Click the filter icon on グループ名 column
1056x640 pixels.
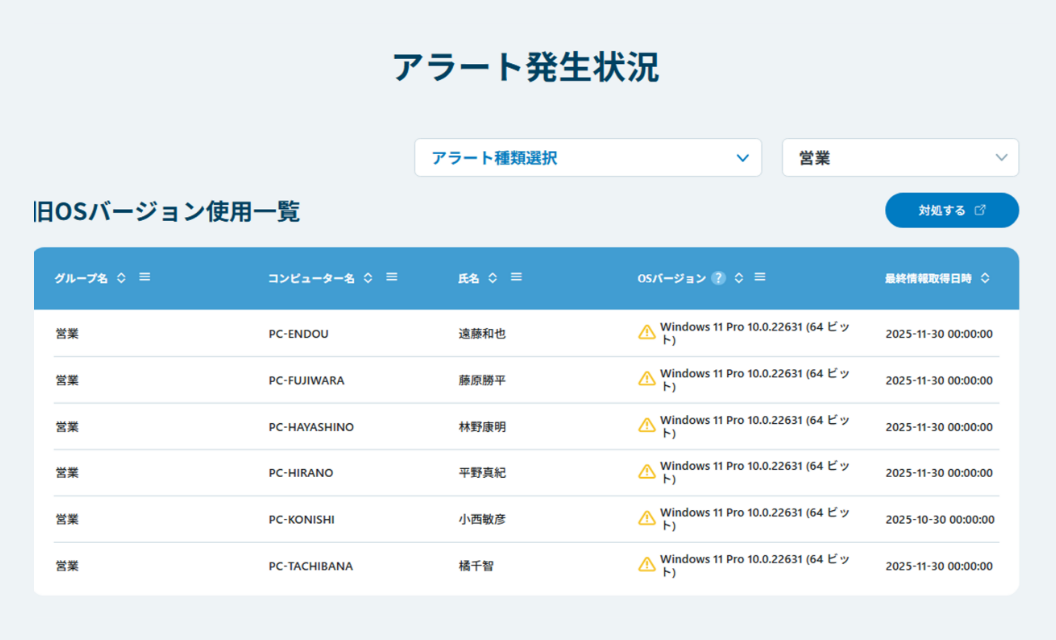coord(144,278)
